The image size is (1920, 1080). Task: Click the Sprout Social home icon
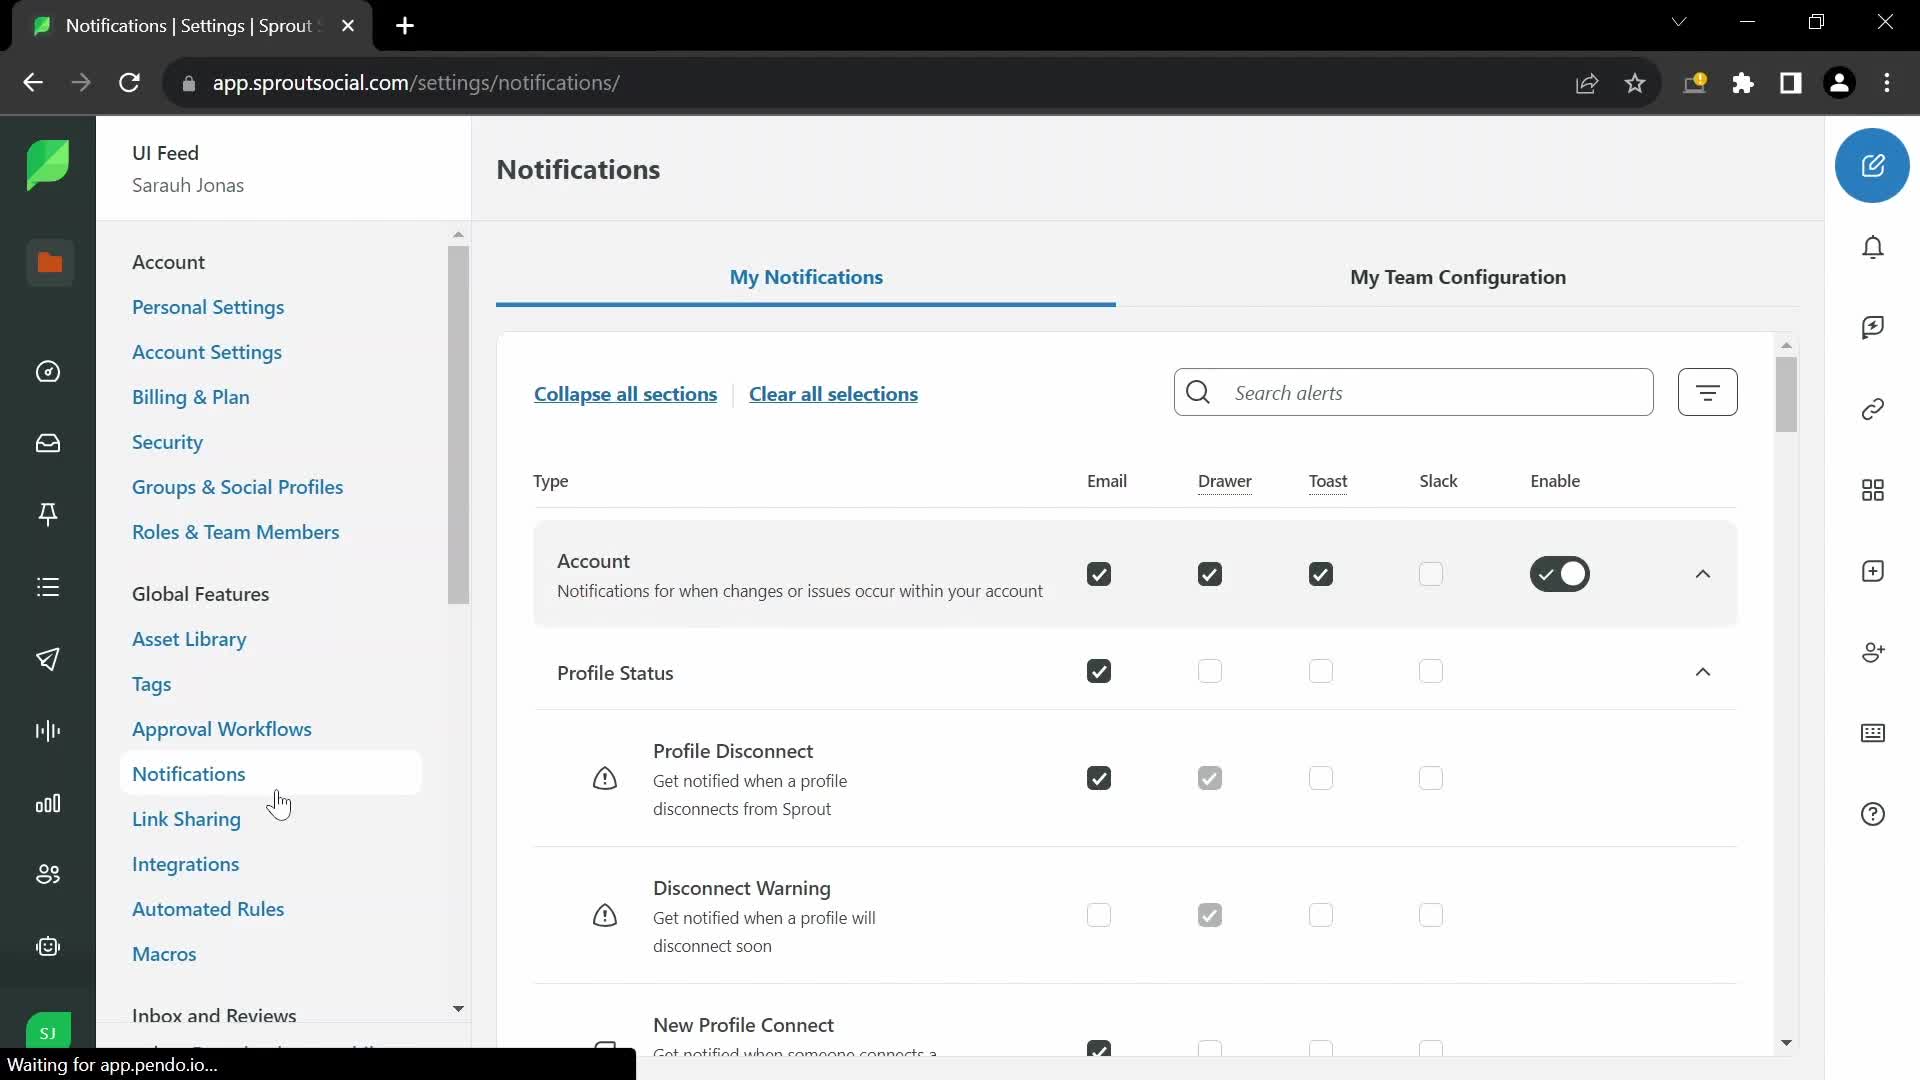click(x=47, y=165)
